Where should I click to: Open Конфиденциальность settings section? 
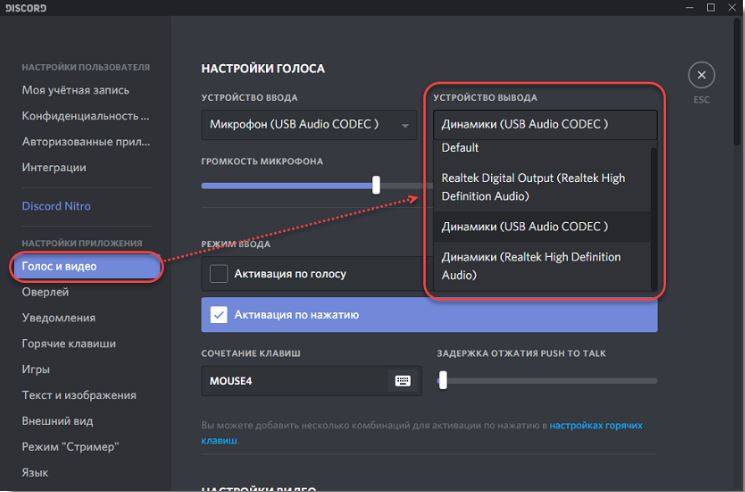point(86,116)
